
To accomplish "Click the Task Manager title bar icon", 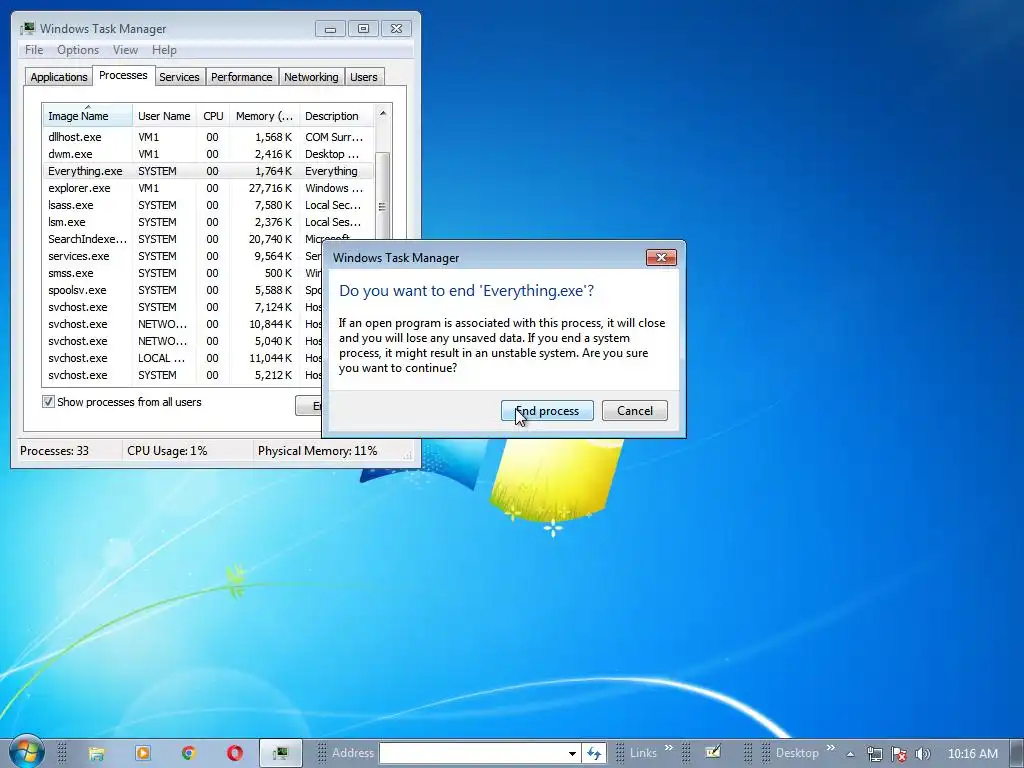I will (27, 29).
